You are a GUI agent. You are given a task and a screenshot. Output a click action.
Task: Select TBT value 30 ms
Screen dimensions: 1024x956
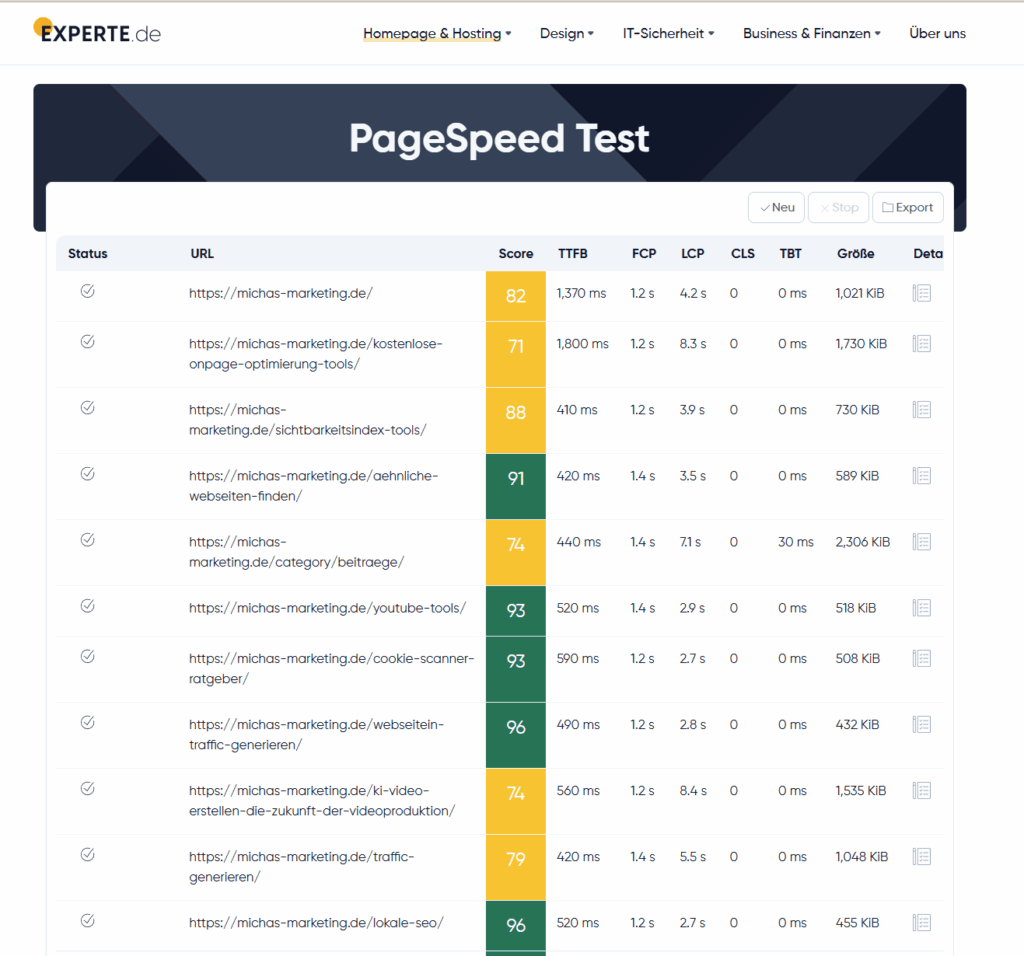pos(795,541)
